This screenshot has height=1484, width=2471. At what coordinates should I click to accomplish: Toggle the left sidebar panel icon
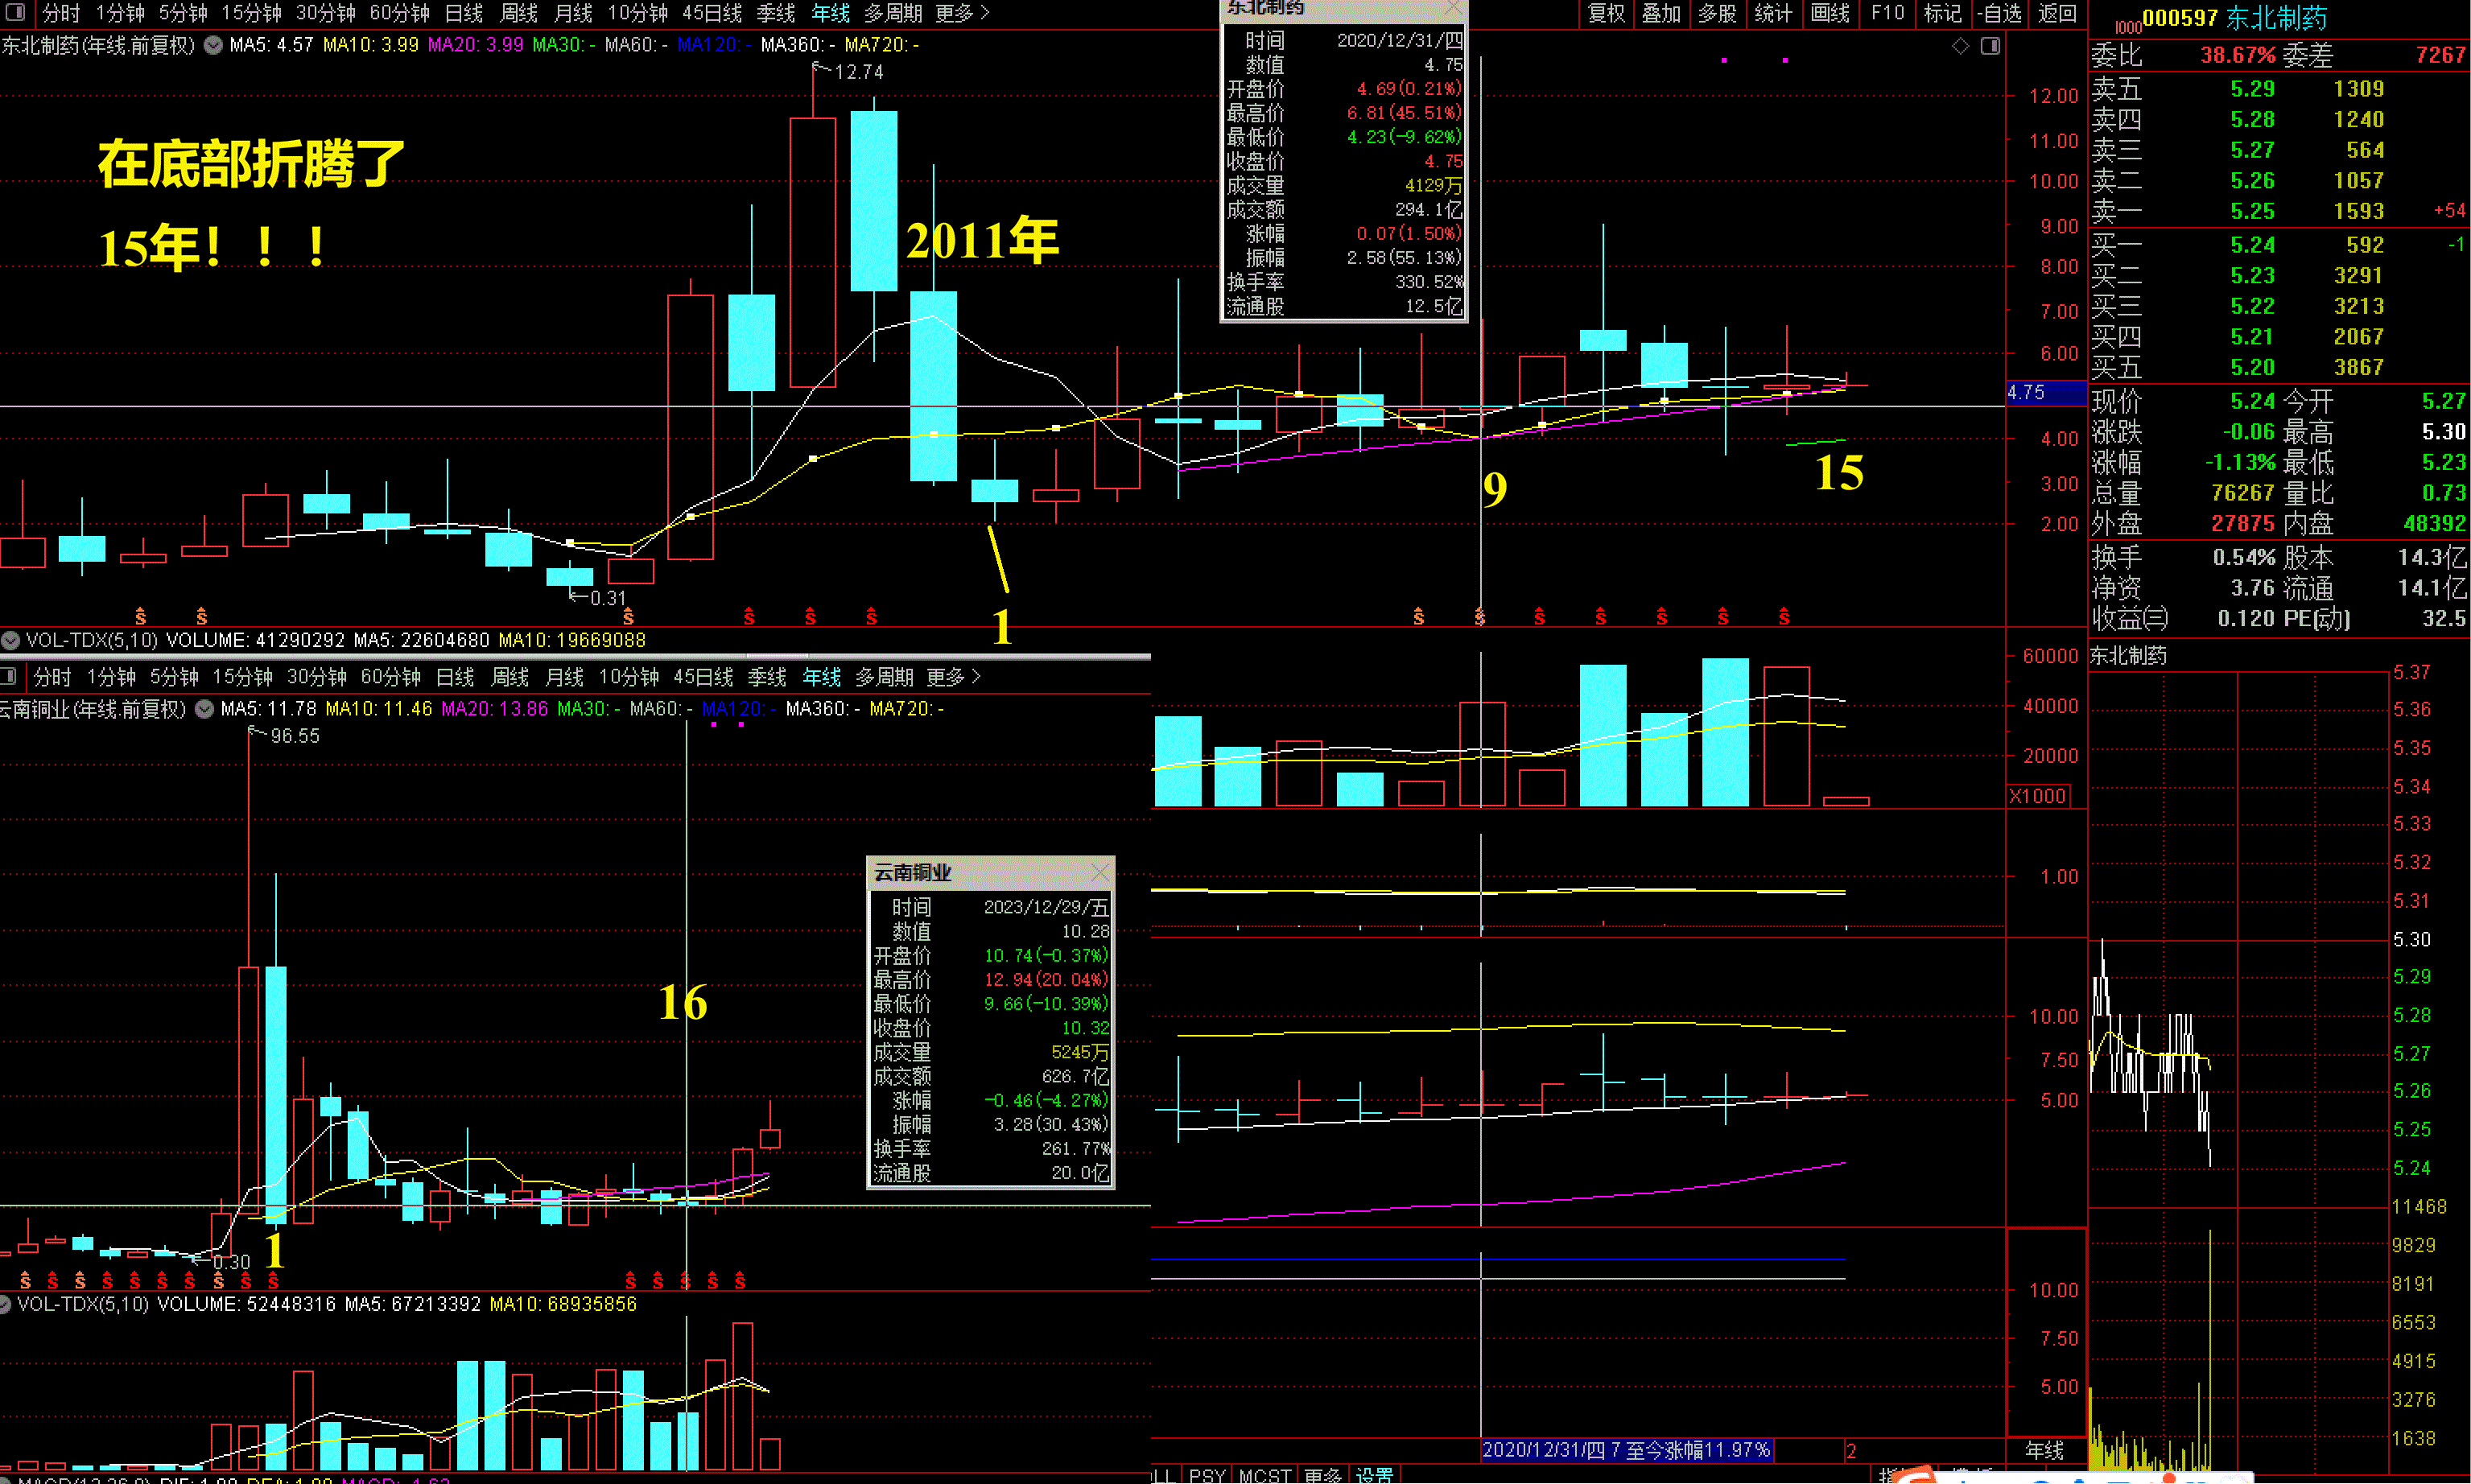click(x=15, y=13)
